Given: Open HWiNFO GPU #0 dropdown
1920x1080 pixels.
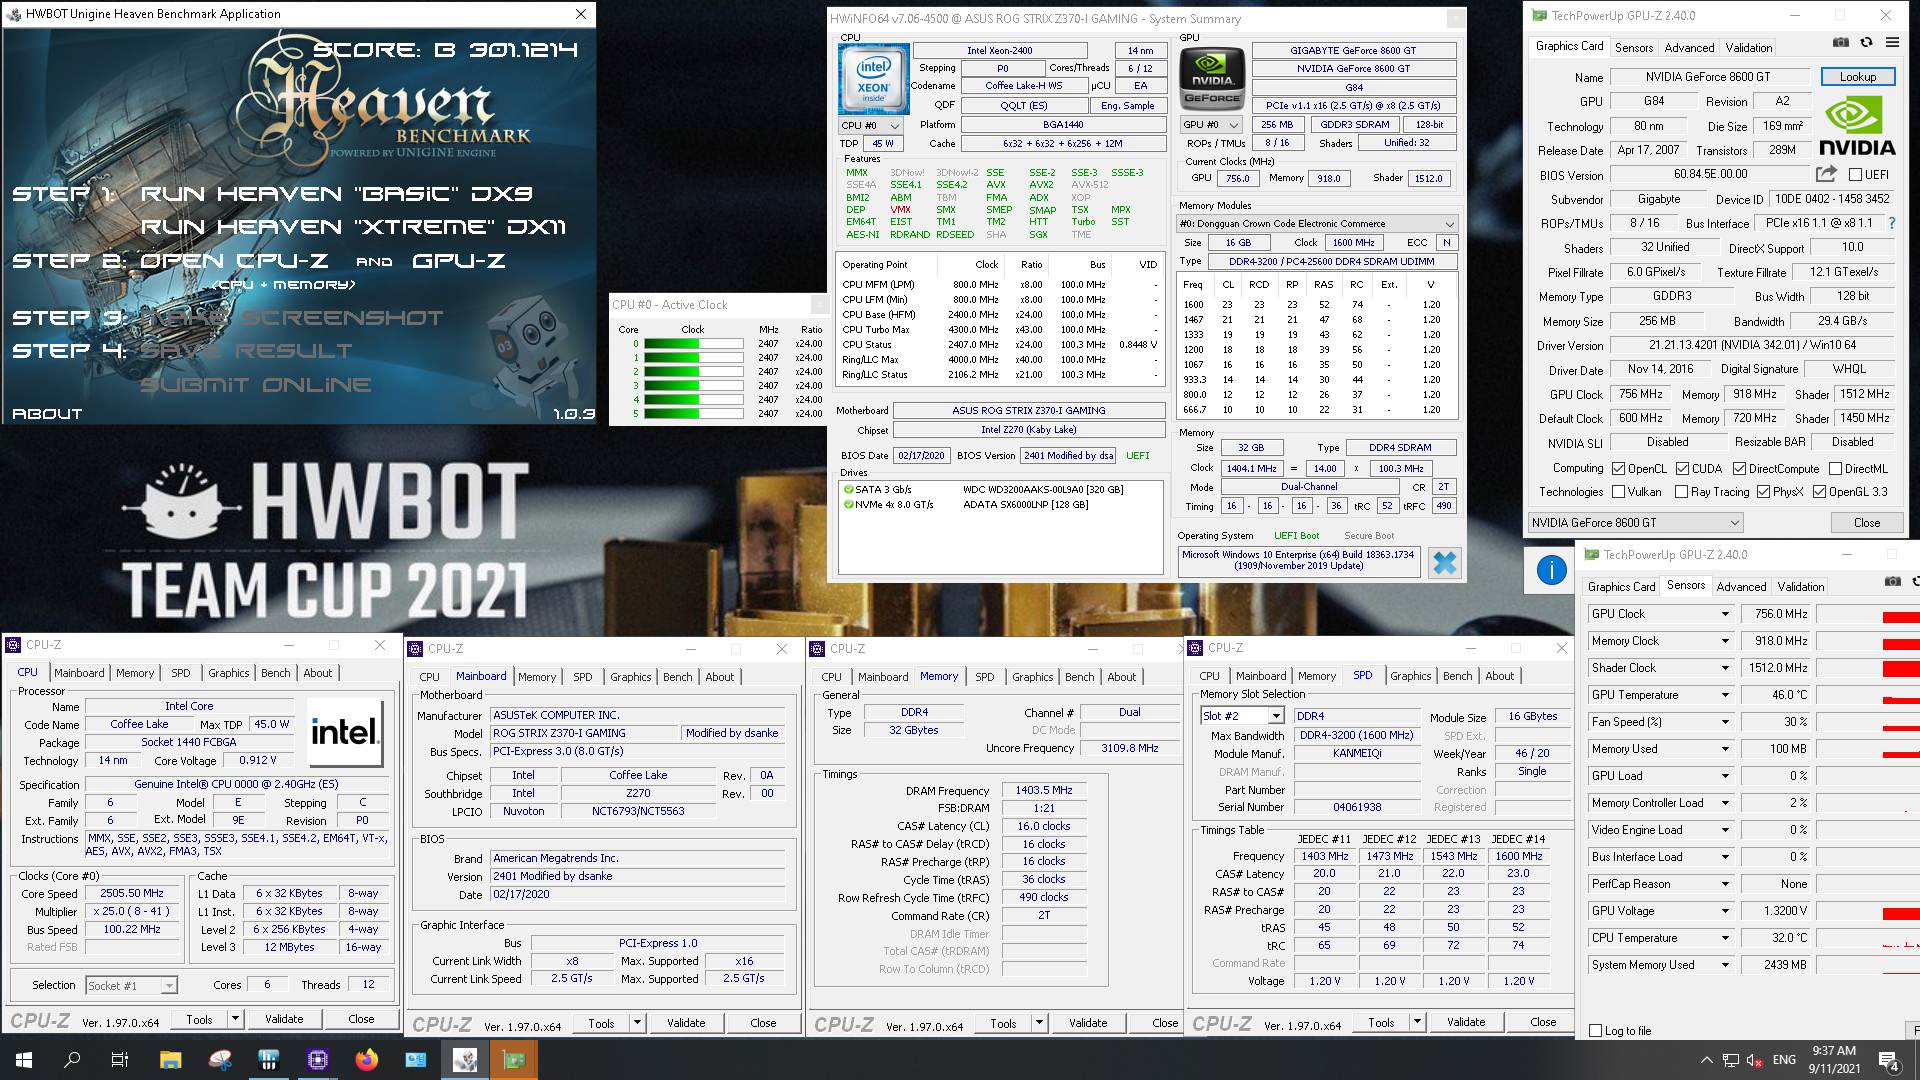Looking at the screenshot, I should (1210, 125).
